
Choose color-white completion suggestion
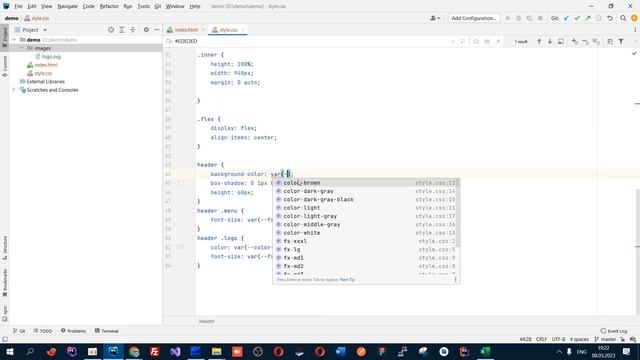pos(366,233)
